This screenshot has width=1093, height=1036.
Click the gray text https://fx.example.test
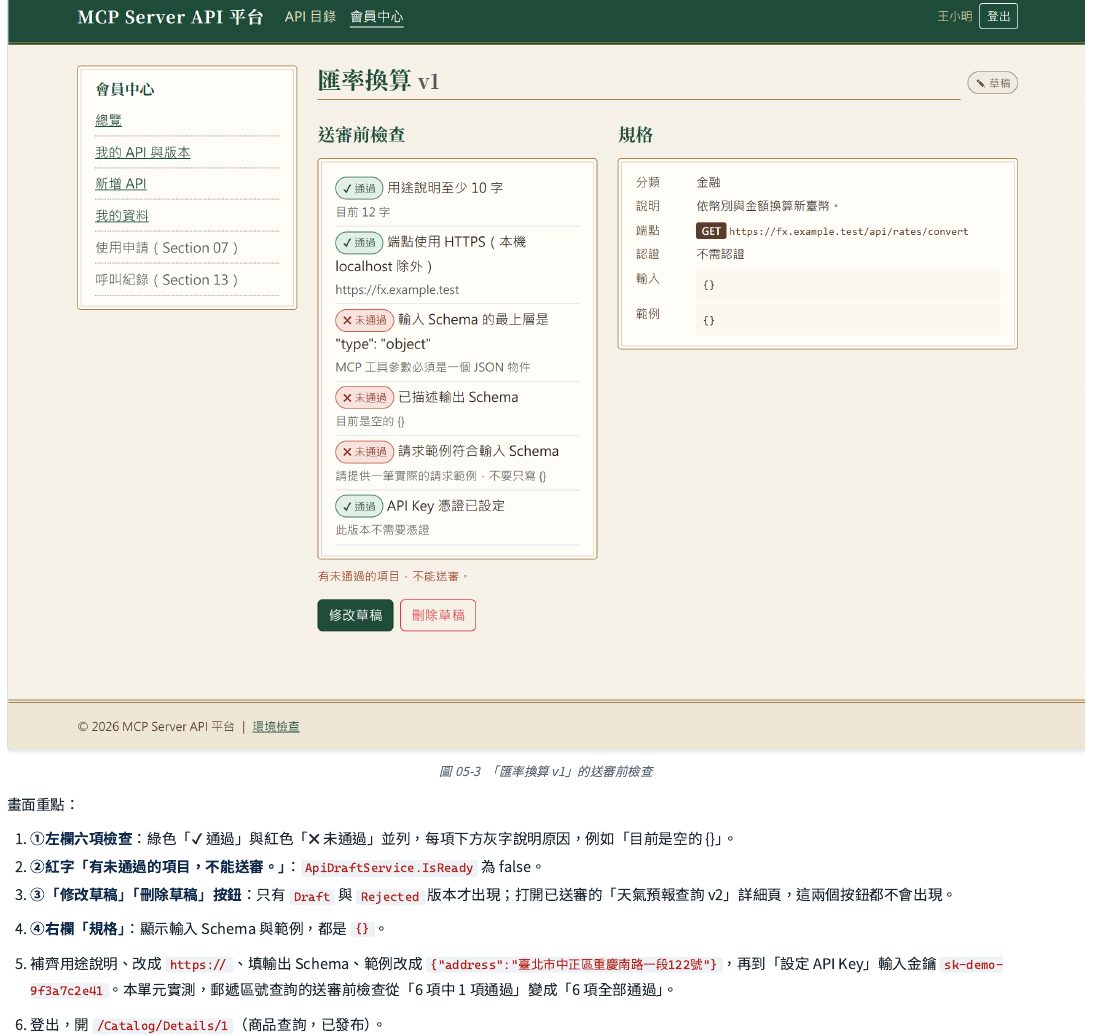coord(397,289)
